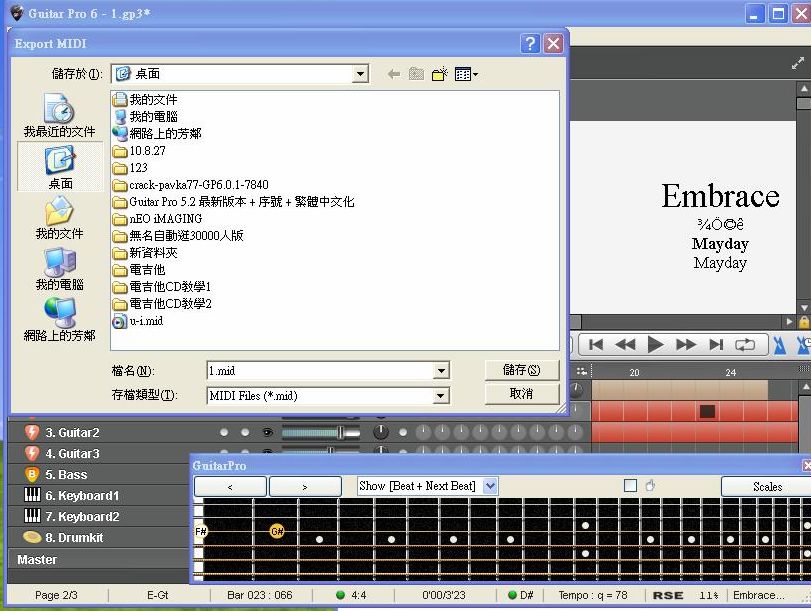Screen dimensions: 811x611
Task: Open 我的電腦 in the places bar
Action: point(59,269)
